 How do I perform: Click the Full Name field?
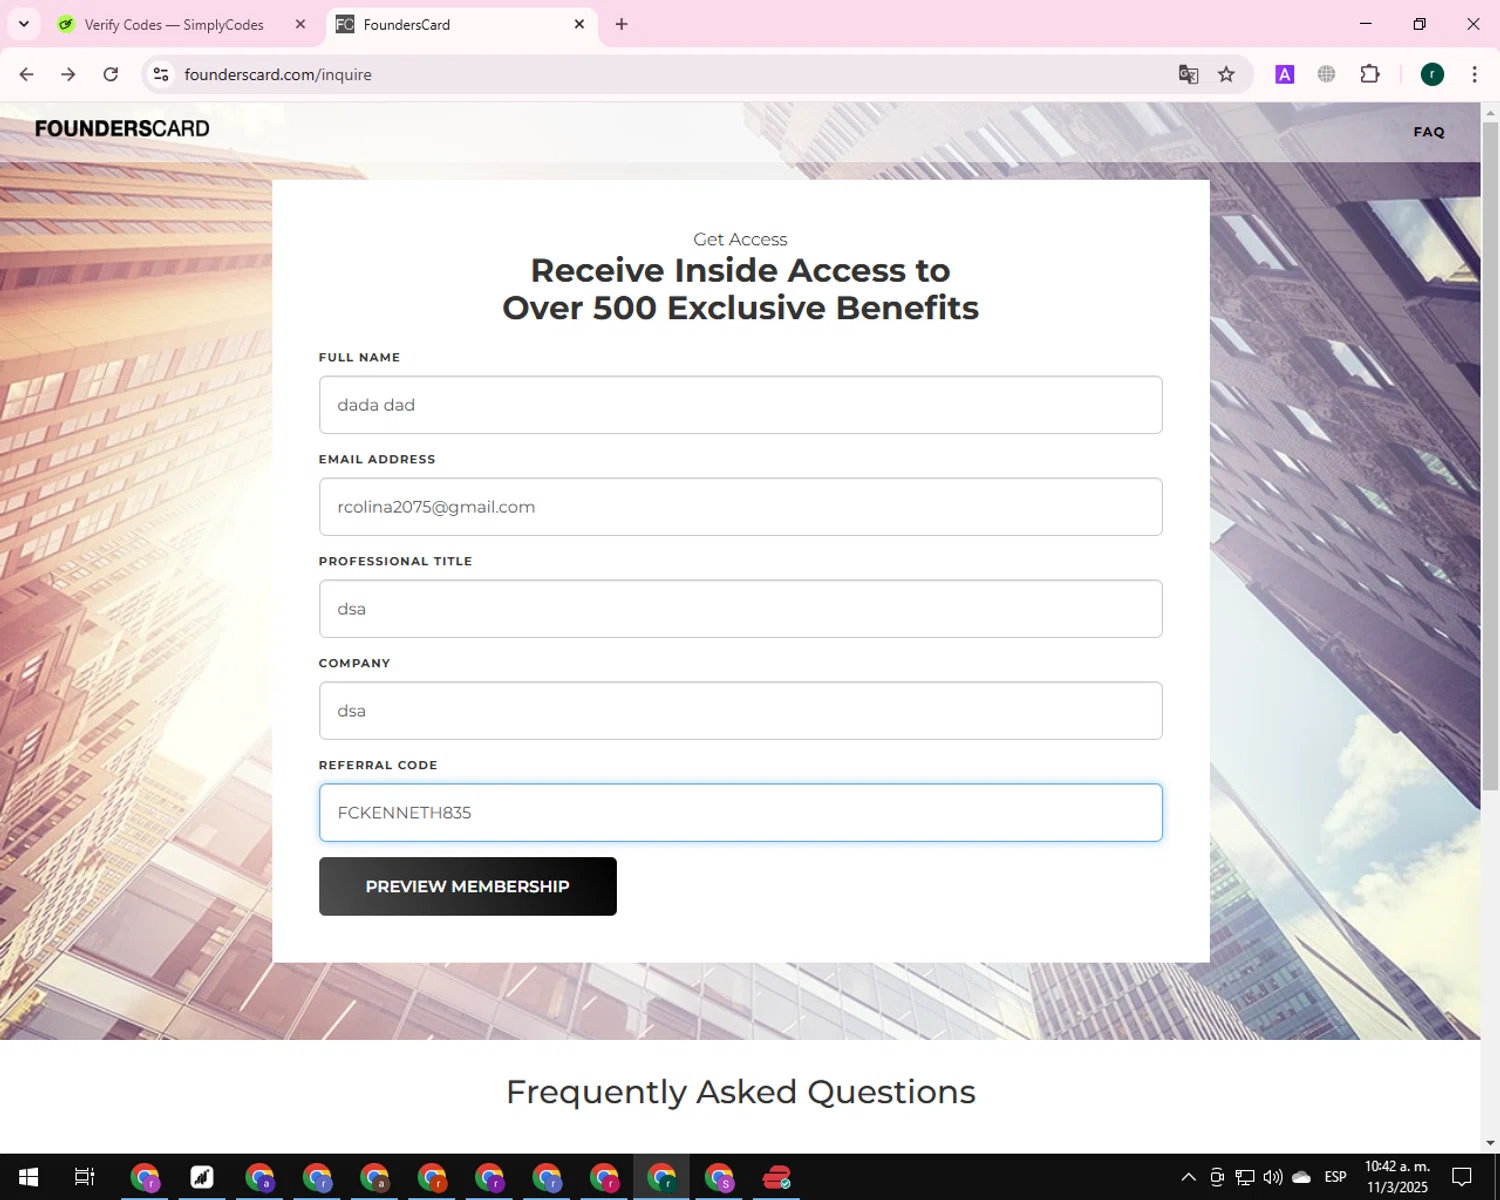[740, 405]
